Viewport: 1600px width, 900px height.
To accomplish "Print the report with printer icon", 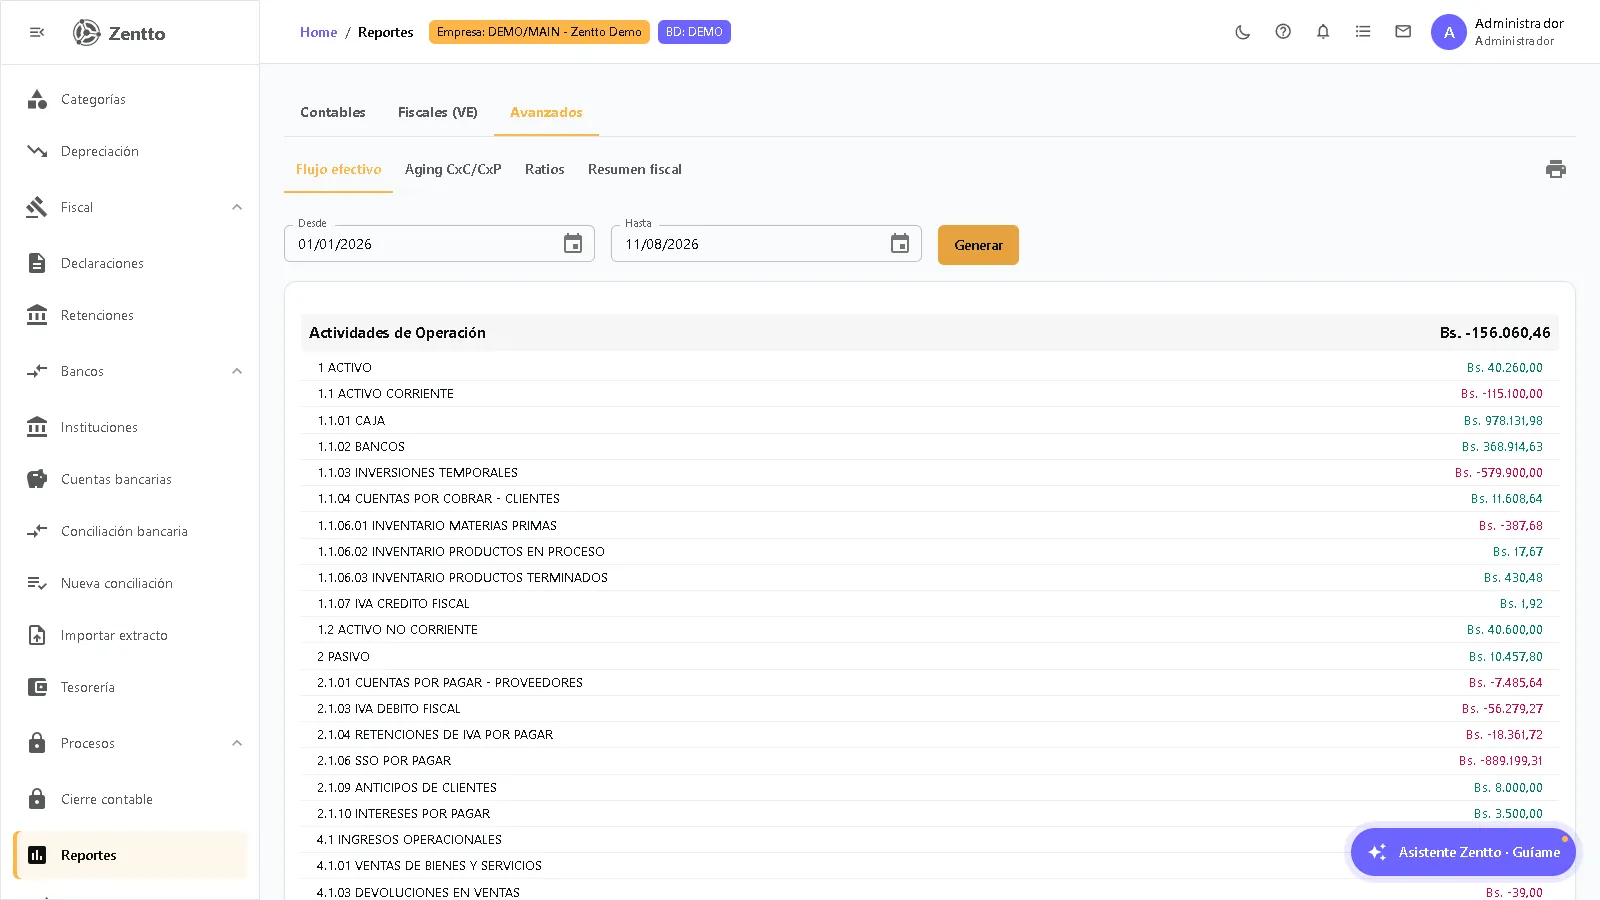I will pyautogui.click(x=1556, y=169).
